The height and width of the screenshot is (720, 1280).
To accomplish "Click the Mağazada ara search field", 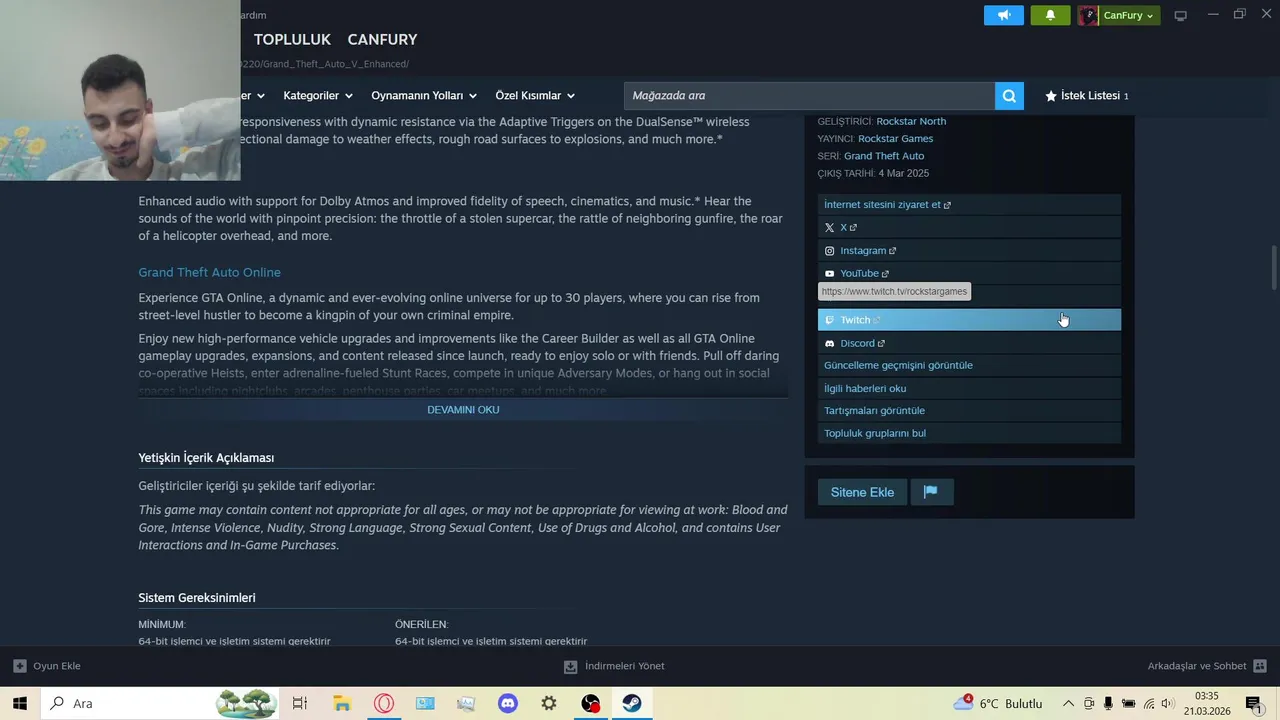I will click(x=809, y=96).
